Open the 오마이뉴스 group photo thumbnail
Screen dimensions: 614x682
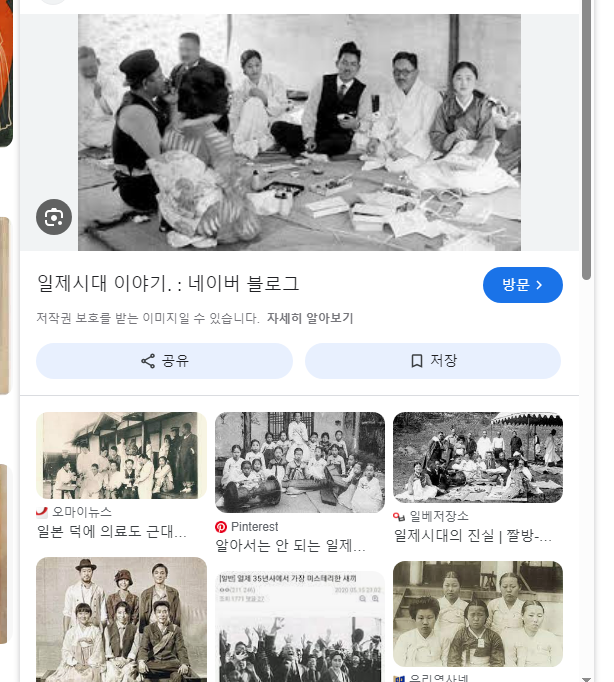pos(121,455)
